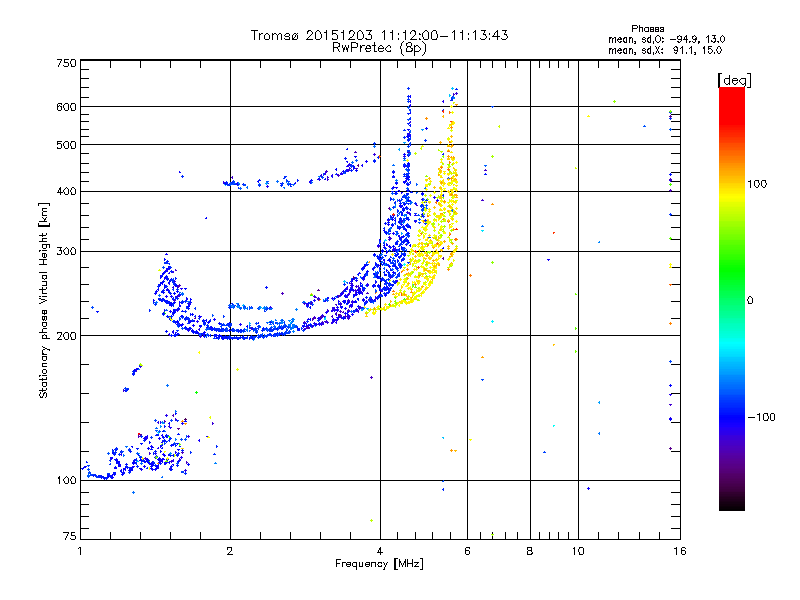The height and width of the screenshot is (600, 800).
Task: Click the y-axis tick label '300'
Action: click(66, 251)
